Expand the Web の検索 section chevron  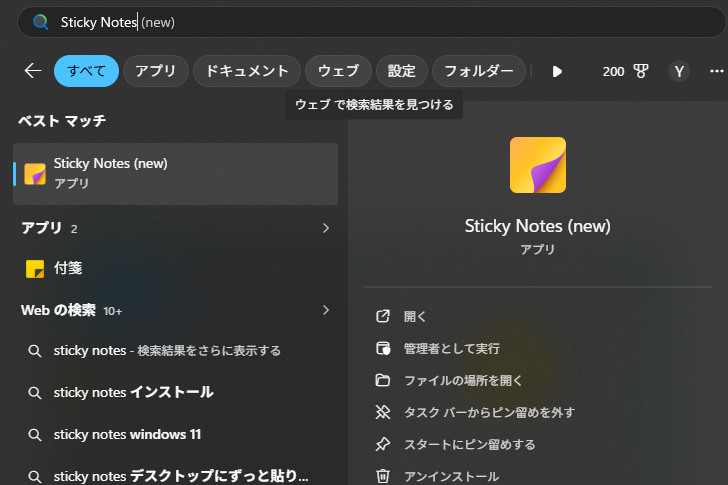326,310
